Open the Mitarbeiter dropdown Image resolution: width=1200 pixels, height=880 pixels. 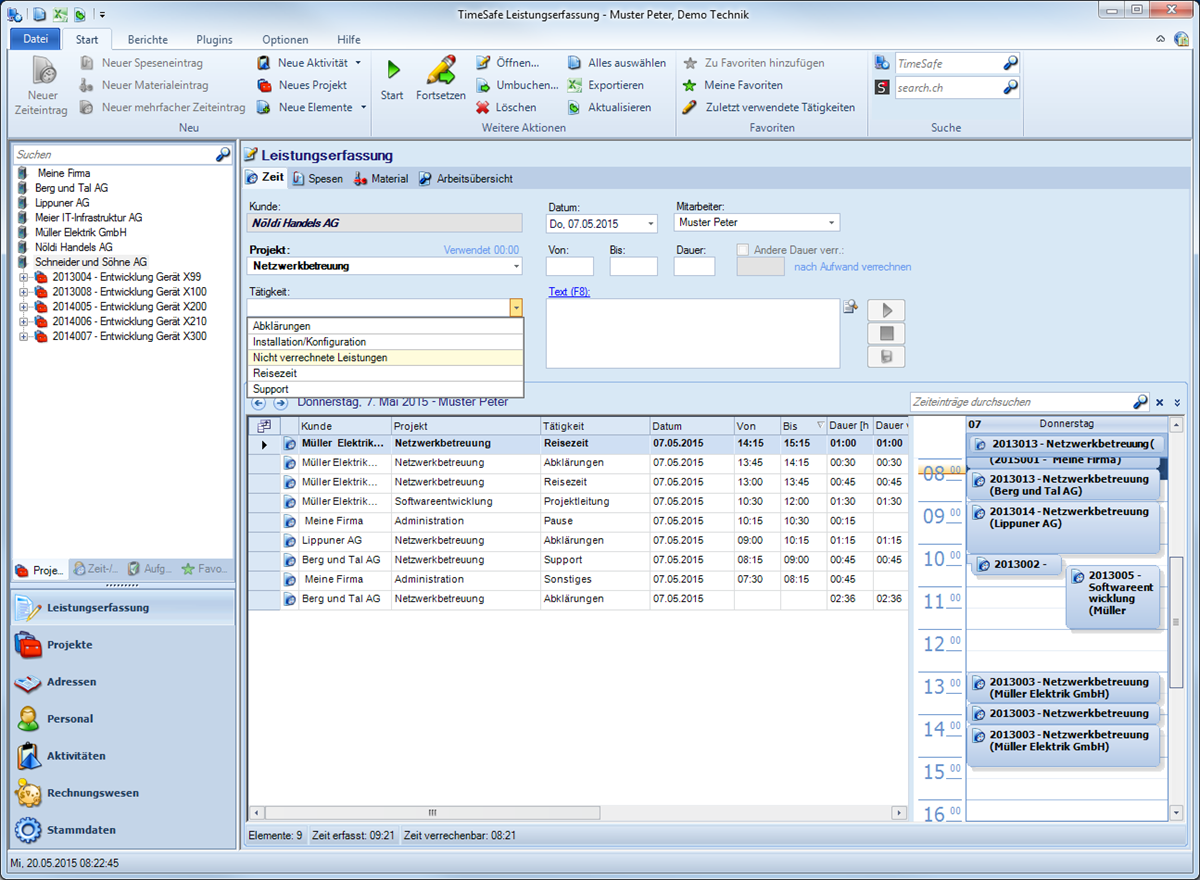pos(832,223)
